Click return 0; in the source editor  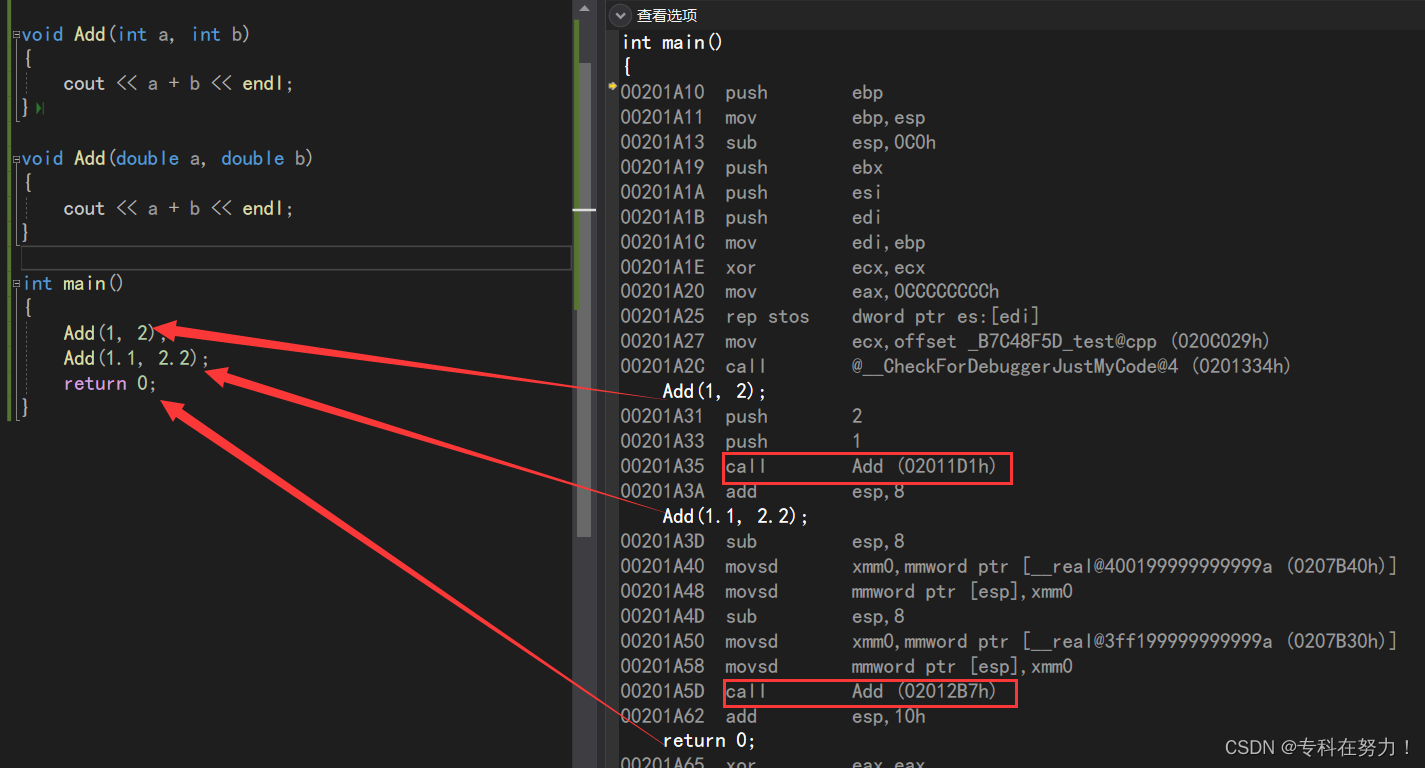110,384
